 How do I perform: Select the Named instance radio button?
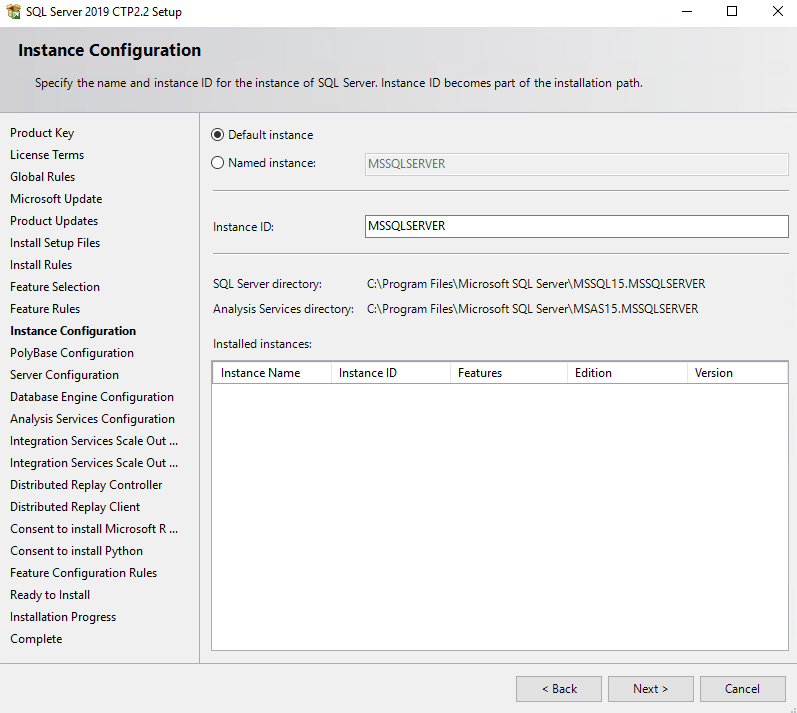(218, 163)
